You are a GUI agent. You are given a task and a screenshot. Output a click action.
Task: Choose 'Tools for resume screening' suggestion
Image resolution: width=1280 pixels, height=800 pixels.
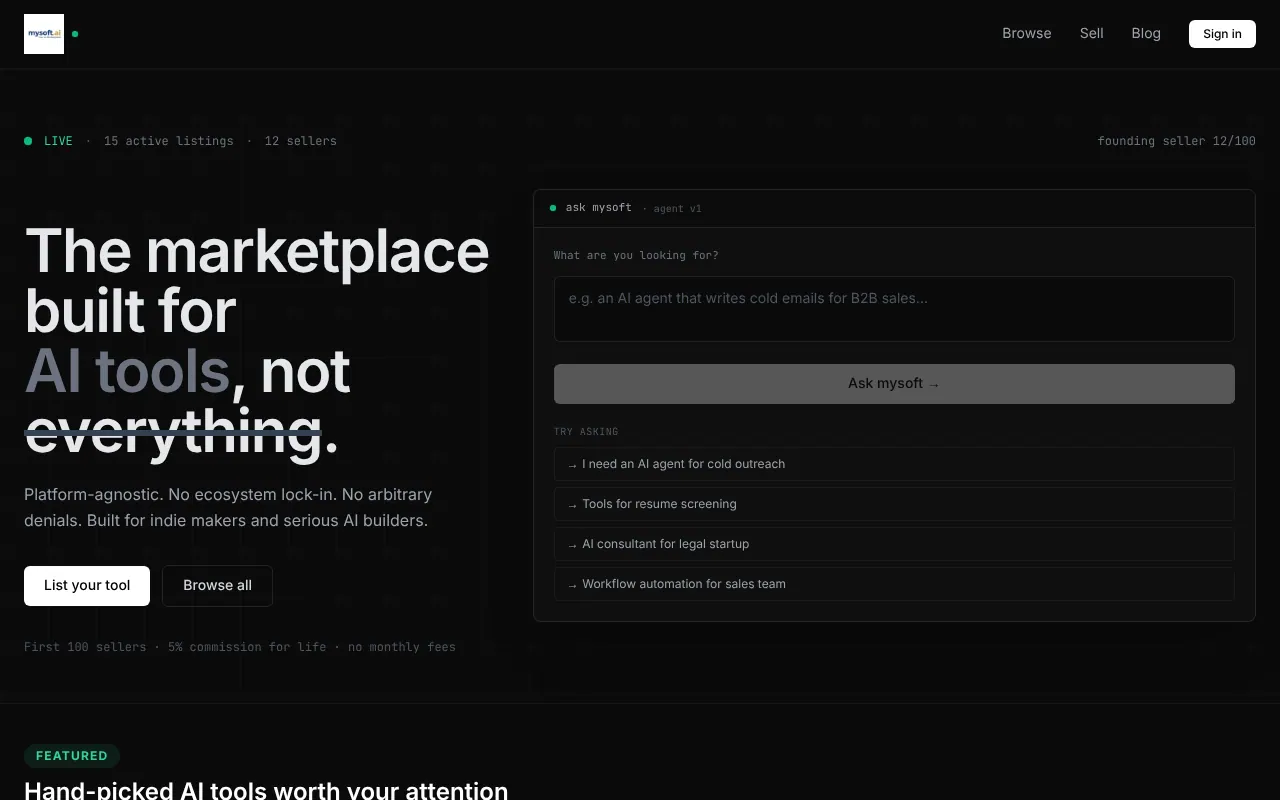(x=894, y=504)
